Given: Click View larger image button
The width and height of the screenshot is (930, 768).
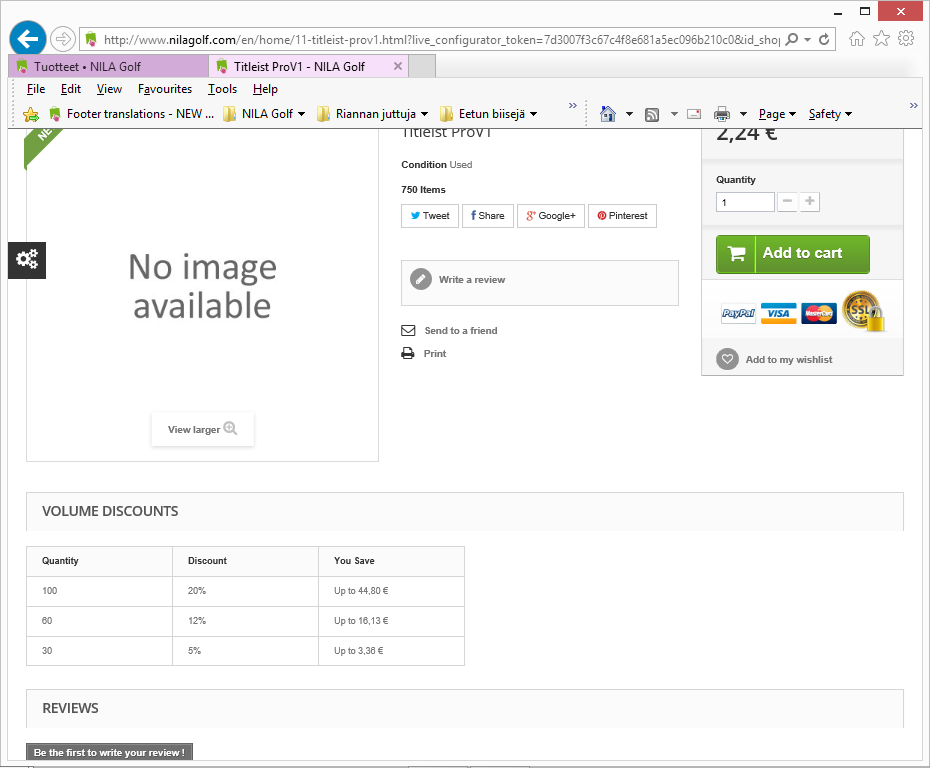Looking at the screenshot, I should coord(202,429).
